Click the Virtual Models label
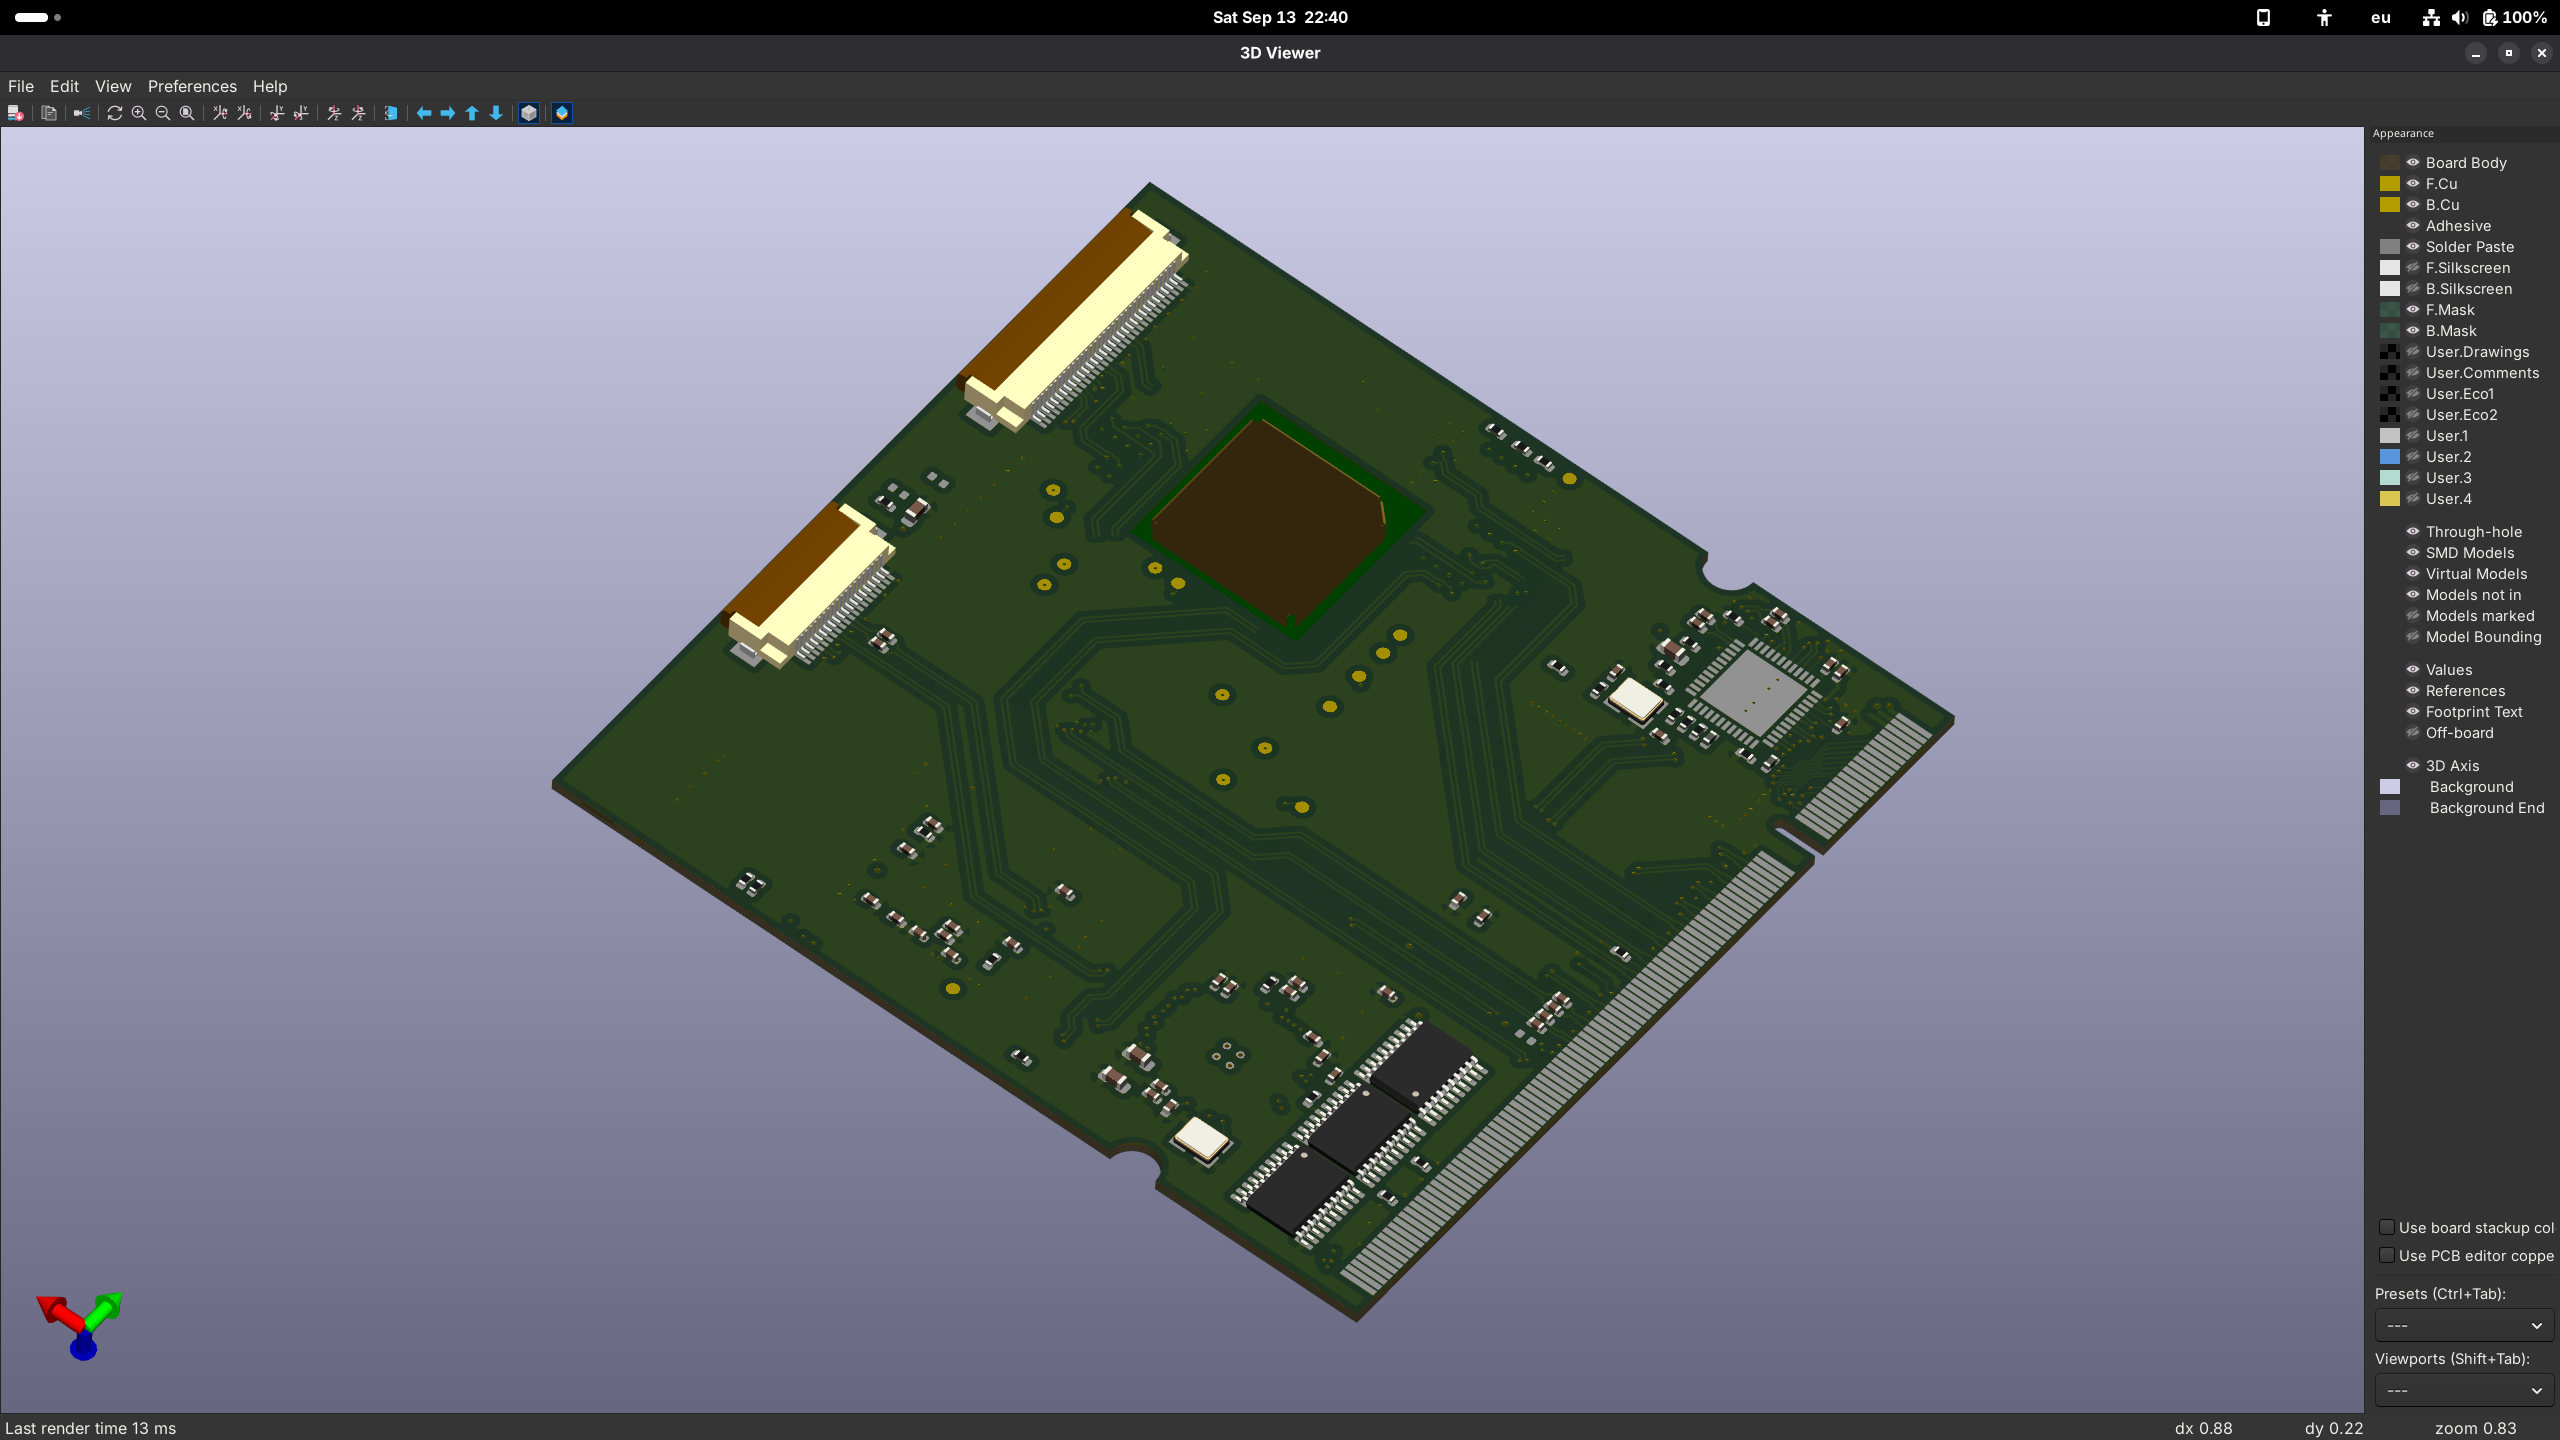 click(2476, 573)
